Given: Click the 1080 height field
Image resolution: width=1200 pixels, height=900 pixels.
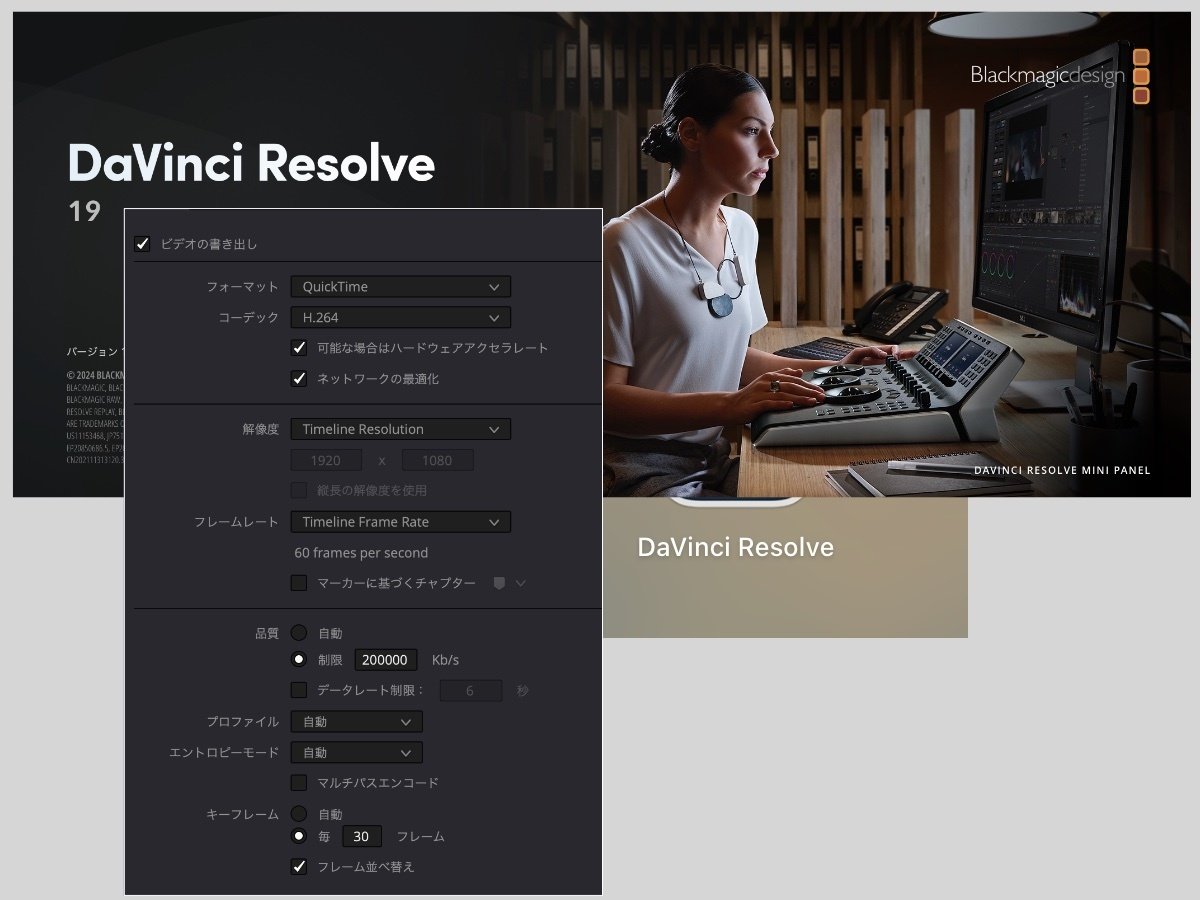Looking at the screenshot, I should coord(438,461).
